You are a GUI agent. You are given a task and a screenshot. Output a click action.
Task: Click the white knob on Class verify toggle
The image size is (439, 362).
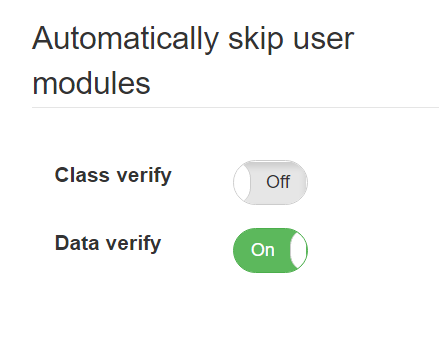click(x=242, y=182)
